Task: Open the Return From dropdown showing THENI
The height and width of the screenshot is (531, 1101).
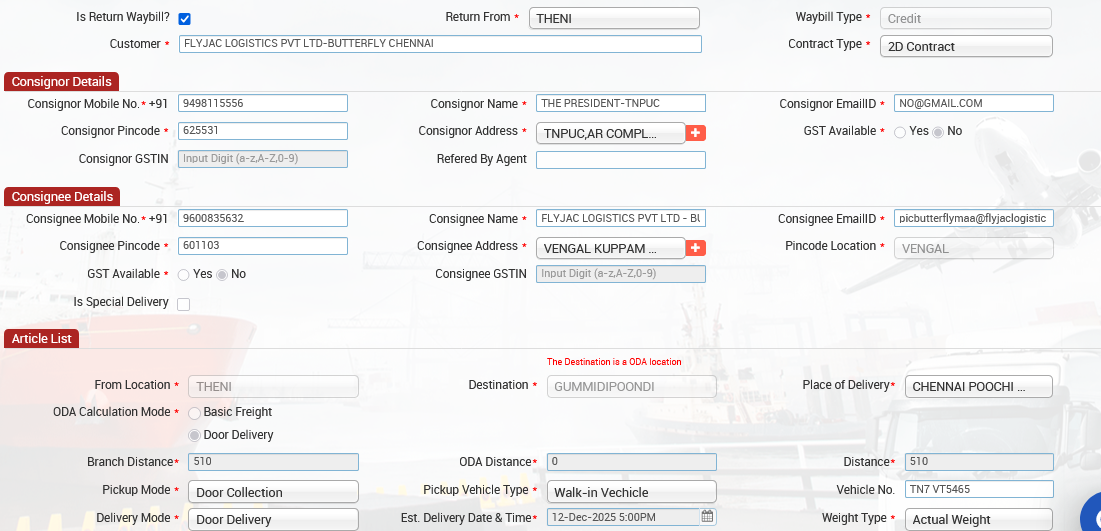Action: click(614, 19)
